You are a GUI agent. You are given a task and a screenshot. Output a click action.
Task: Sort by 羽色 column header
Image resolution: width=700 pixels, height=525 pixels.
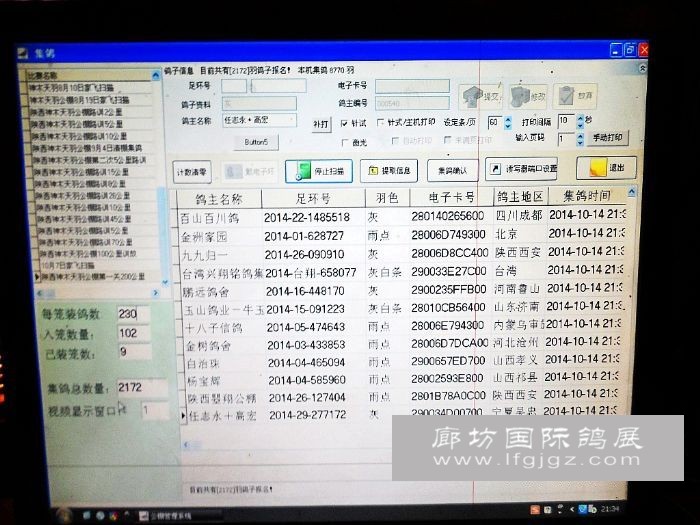(x=387, y=197)
